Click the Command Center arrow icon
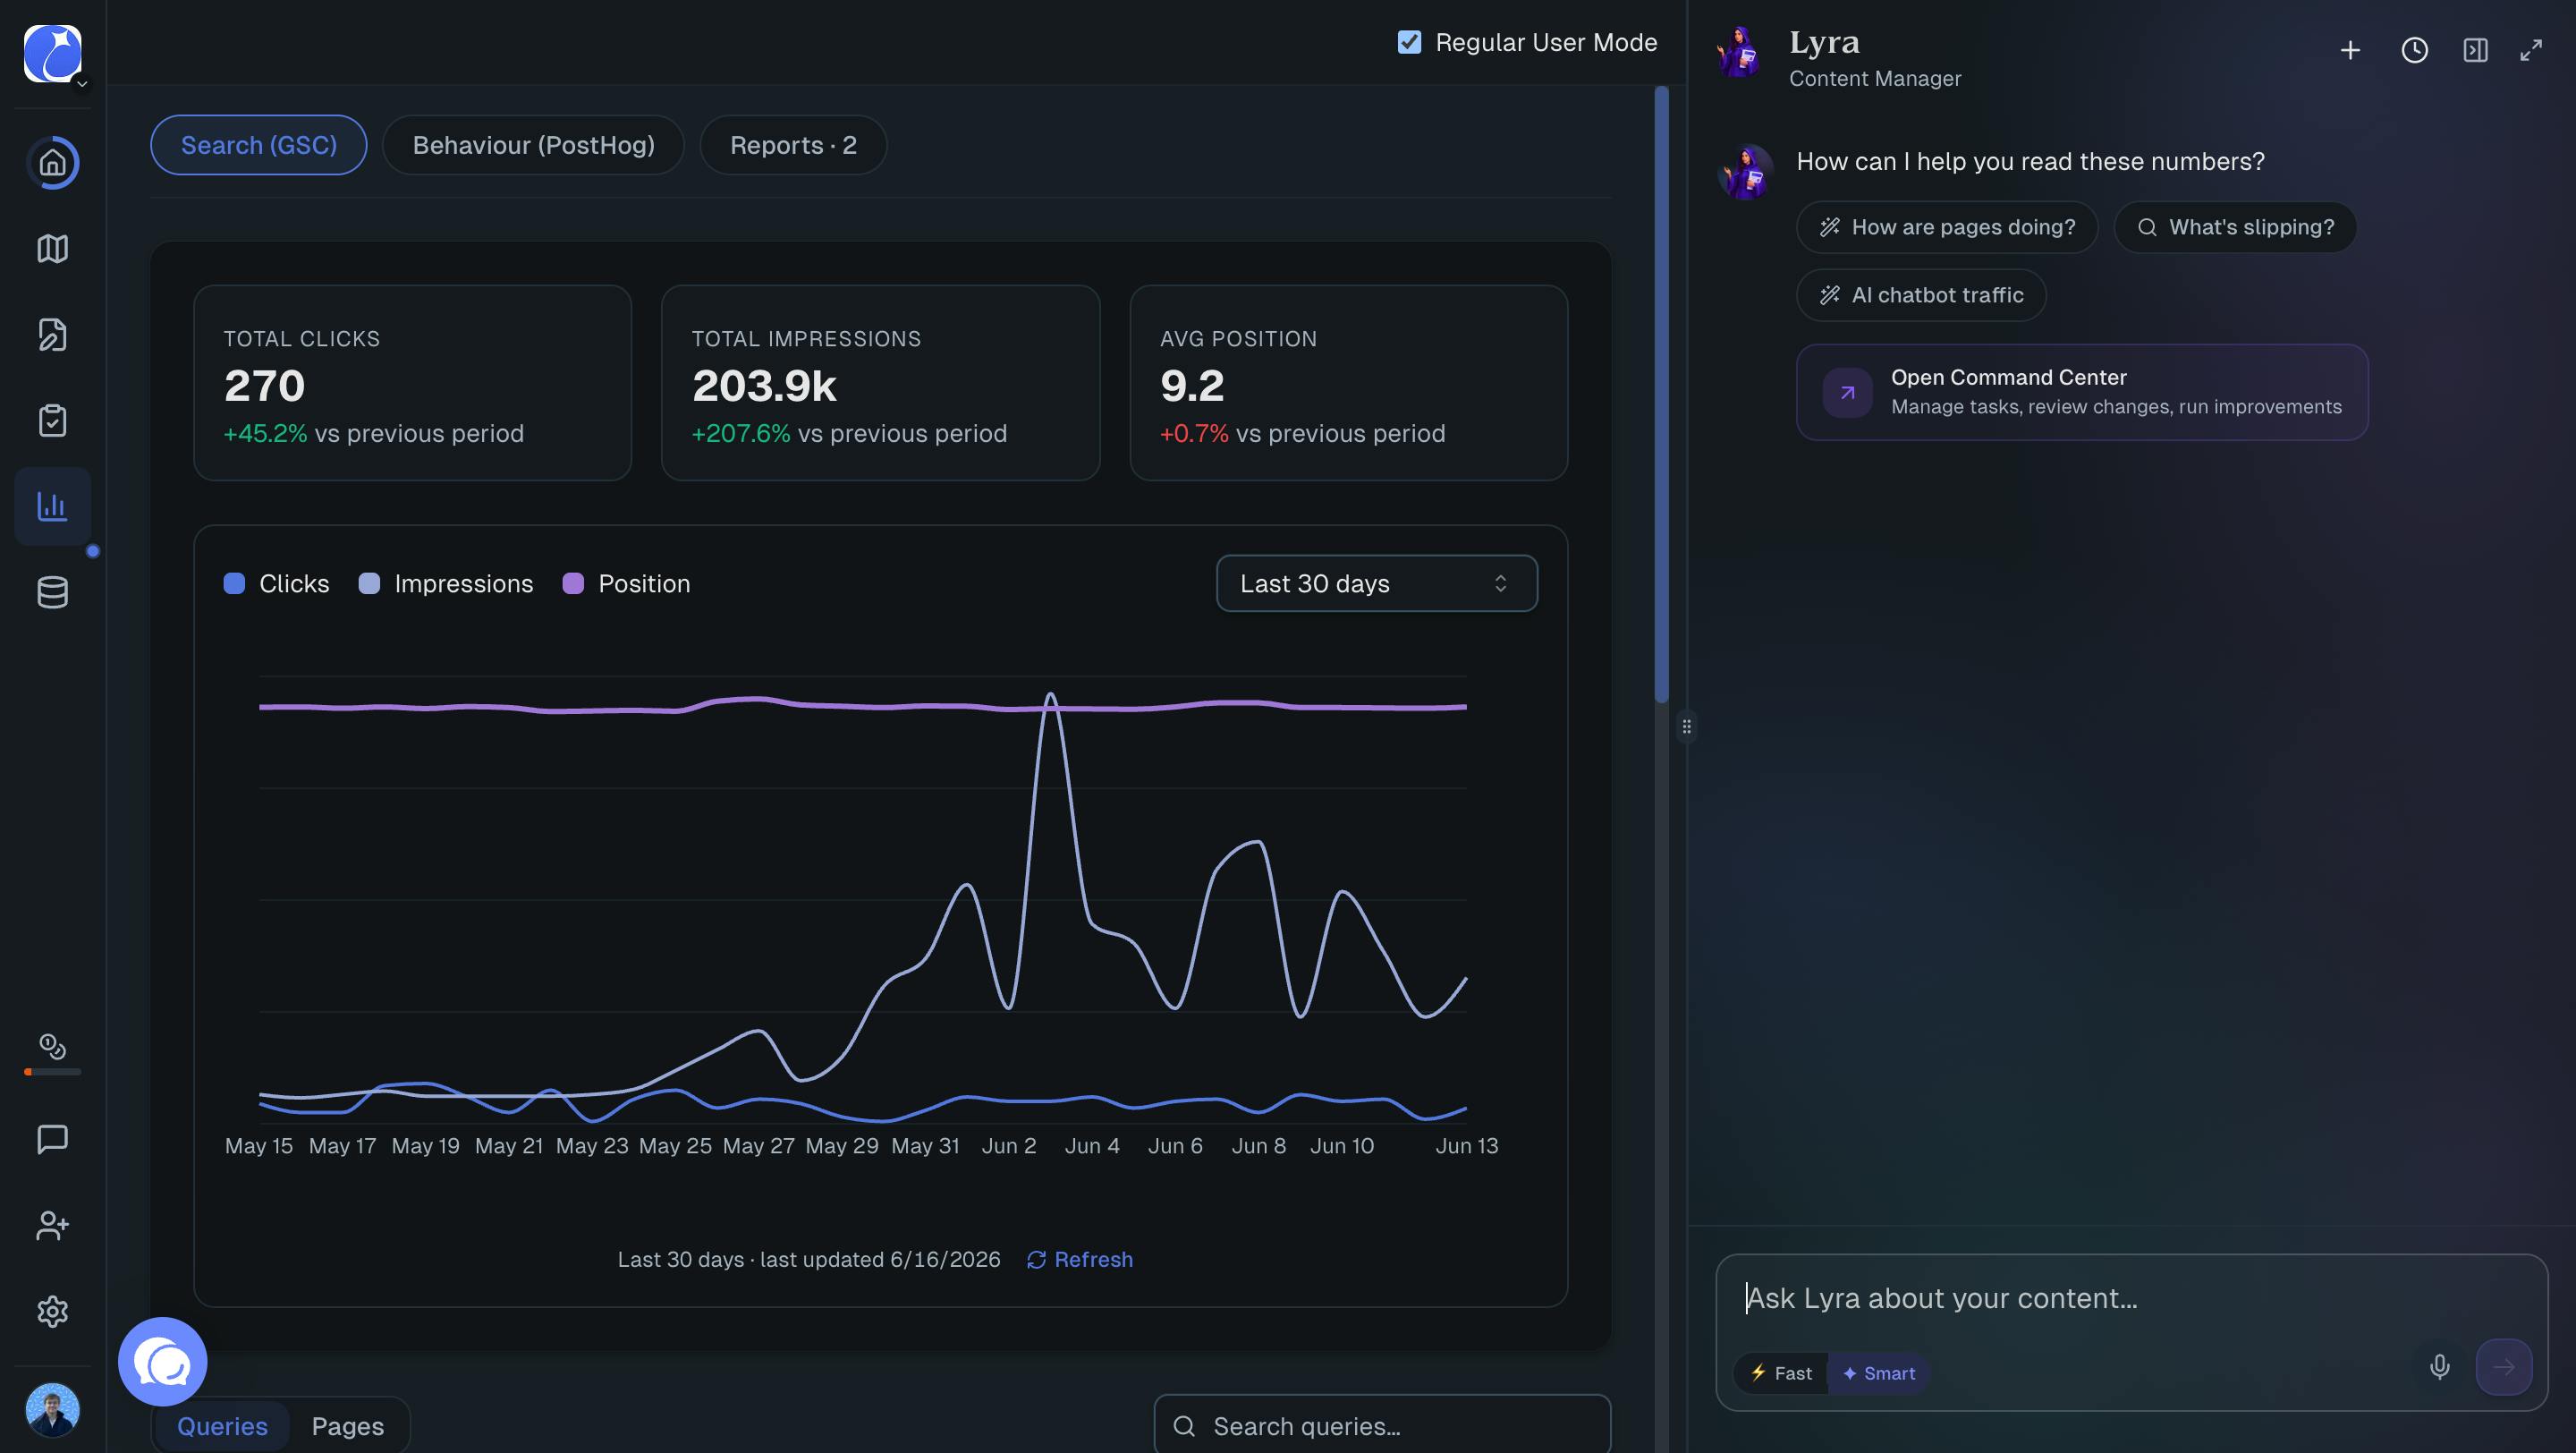This screenshot has width=2576, height=1453. click(x=1847, y=392)
